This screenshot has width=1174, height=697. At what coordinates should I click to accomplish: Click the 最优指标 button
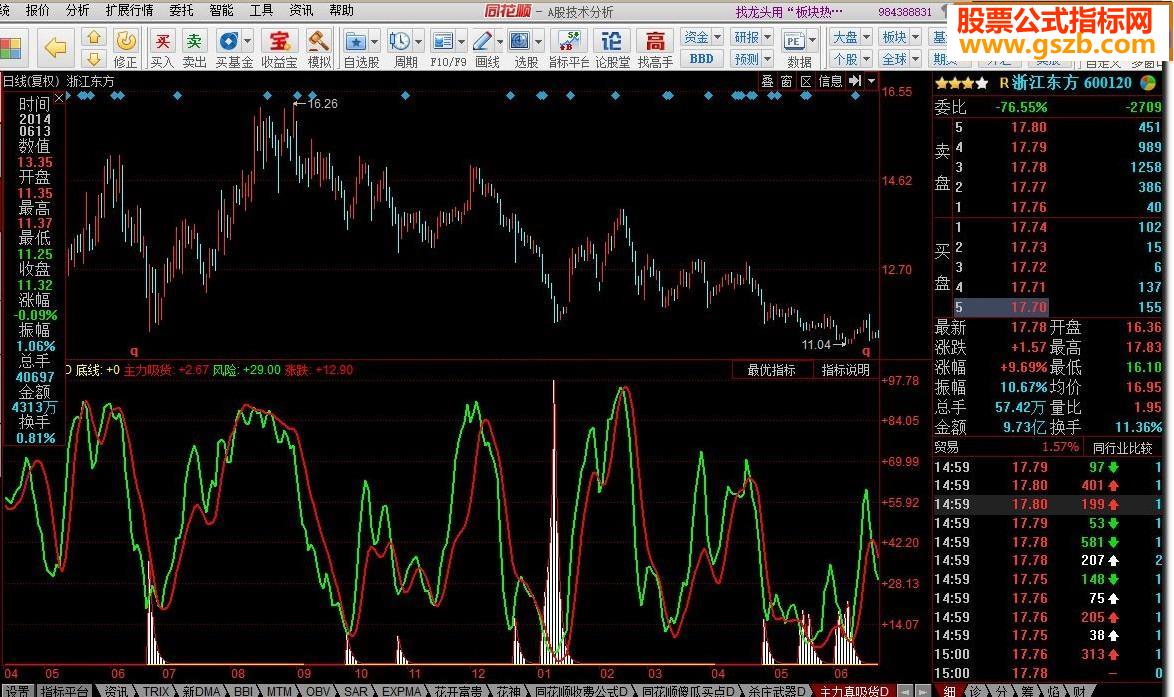[771, 370]
